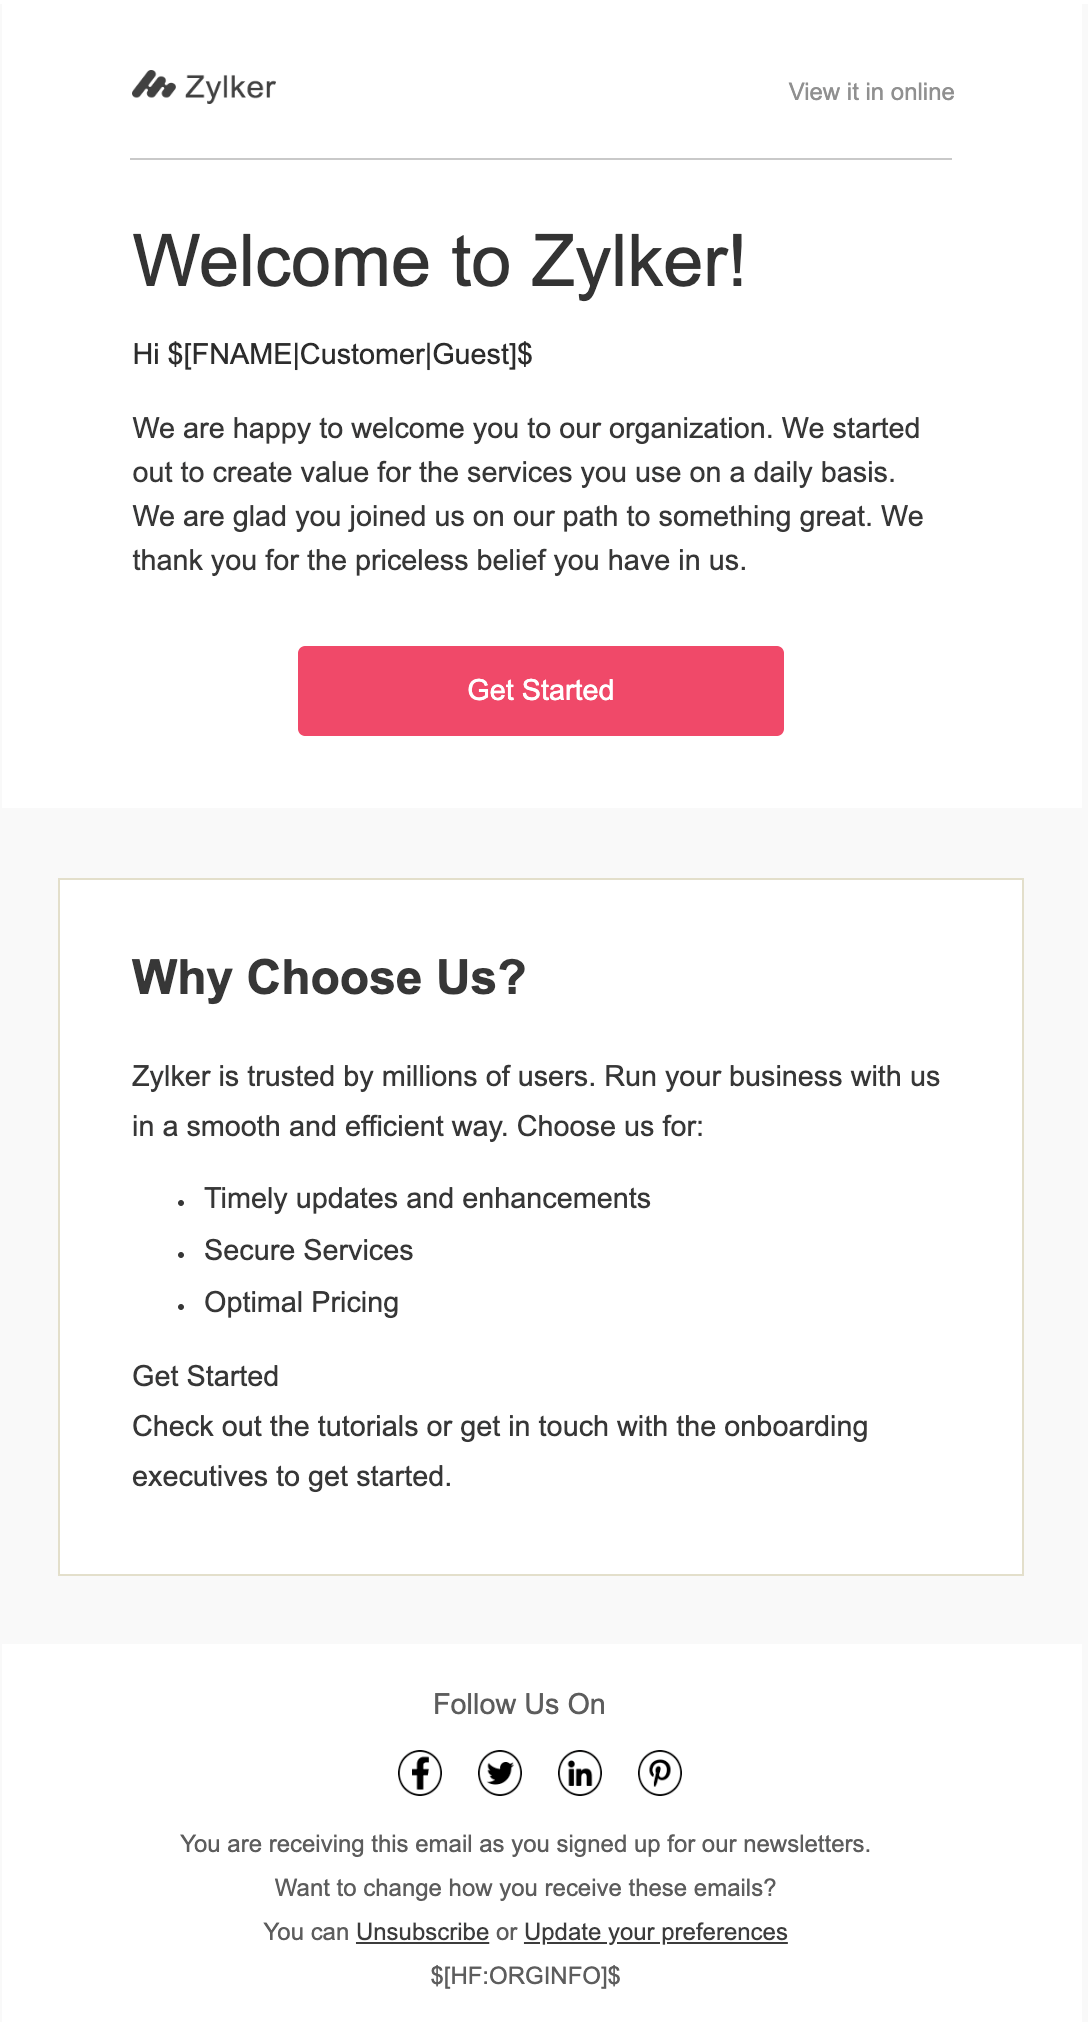Open Zylker's LinkedIn page icon
The height and width of the screenshot is (2022, 1088).
click(579, 1773)
